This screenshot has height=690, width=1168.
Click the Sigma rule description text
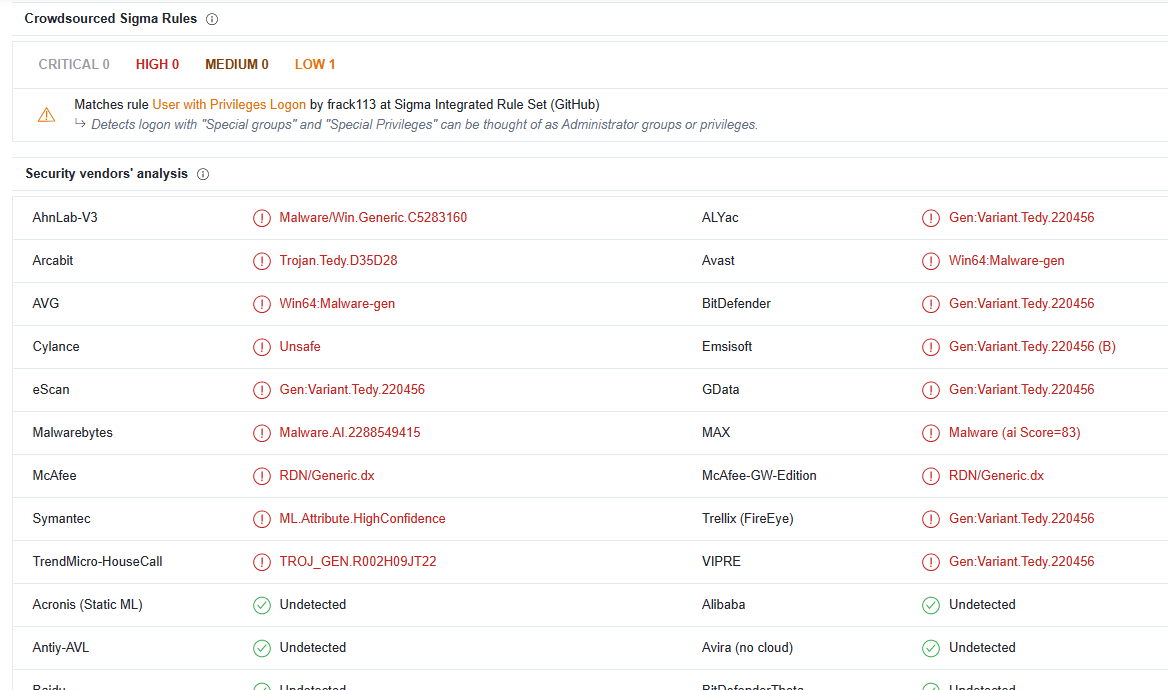tap(424, 124)
